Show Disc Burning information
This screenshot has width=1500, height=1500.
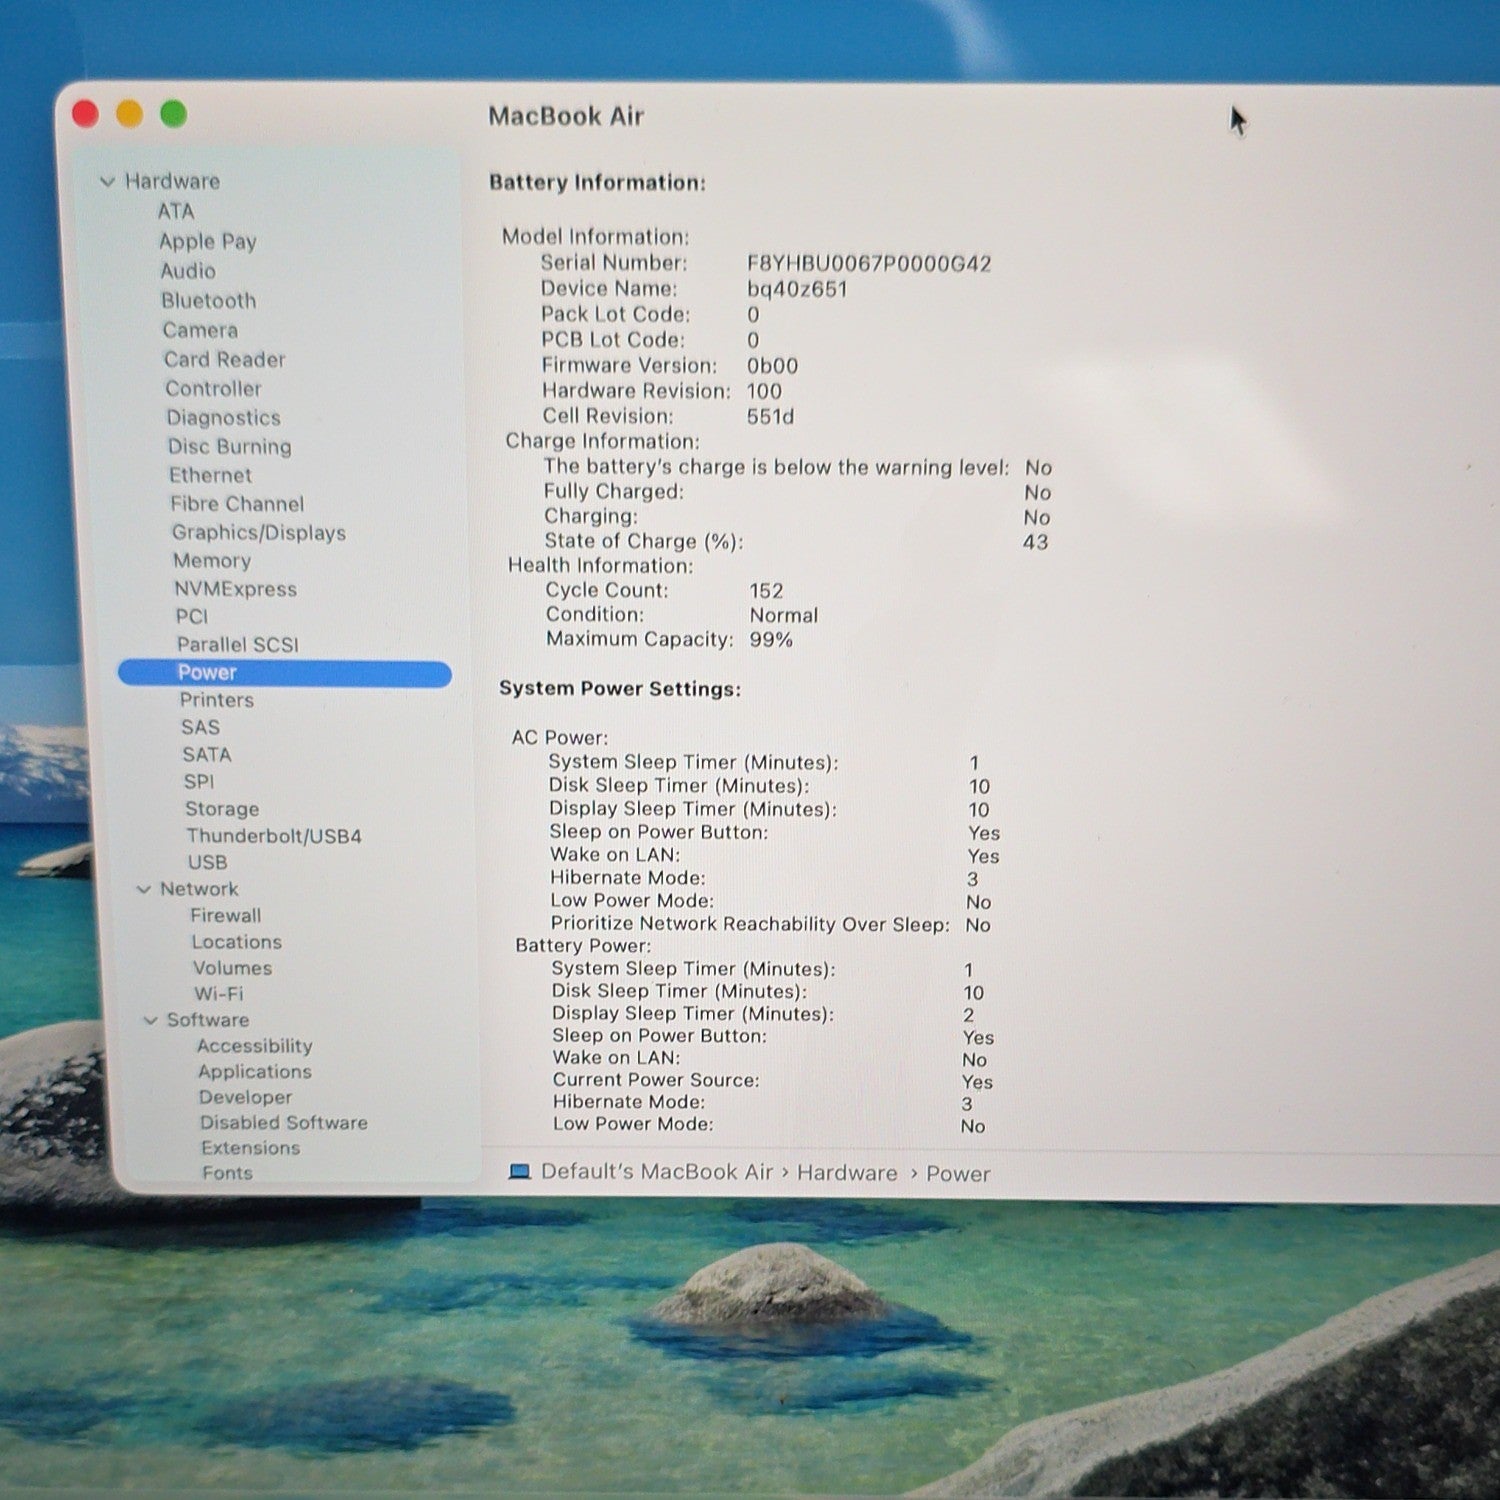click(230, 446)
